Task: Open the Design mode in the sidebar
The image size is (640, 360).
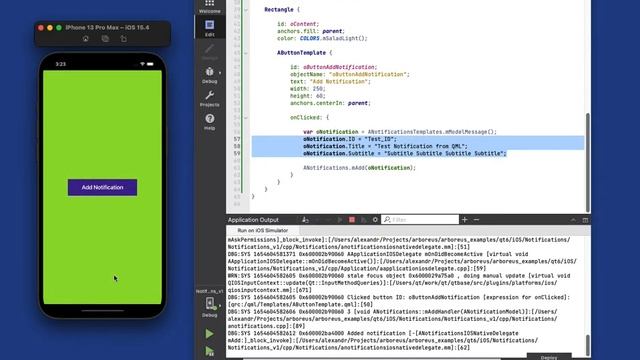Action: [209, 52]
